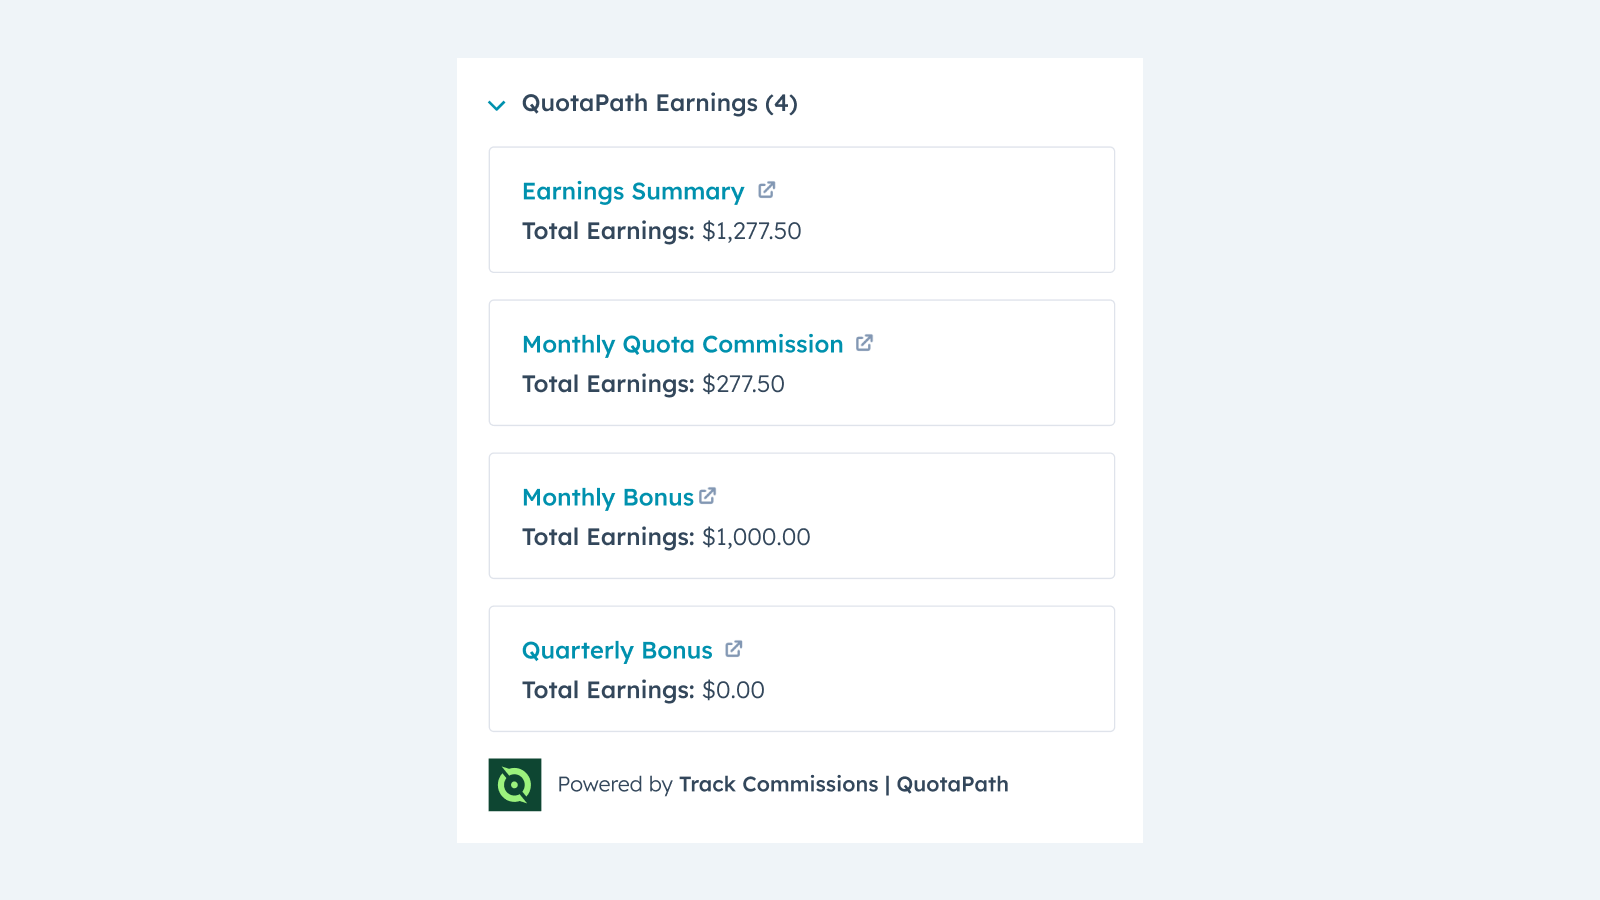Select the Quarterly Bonus card
Viewport: 1600px width, 900px height.
click(x=800, y=668)
